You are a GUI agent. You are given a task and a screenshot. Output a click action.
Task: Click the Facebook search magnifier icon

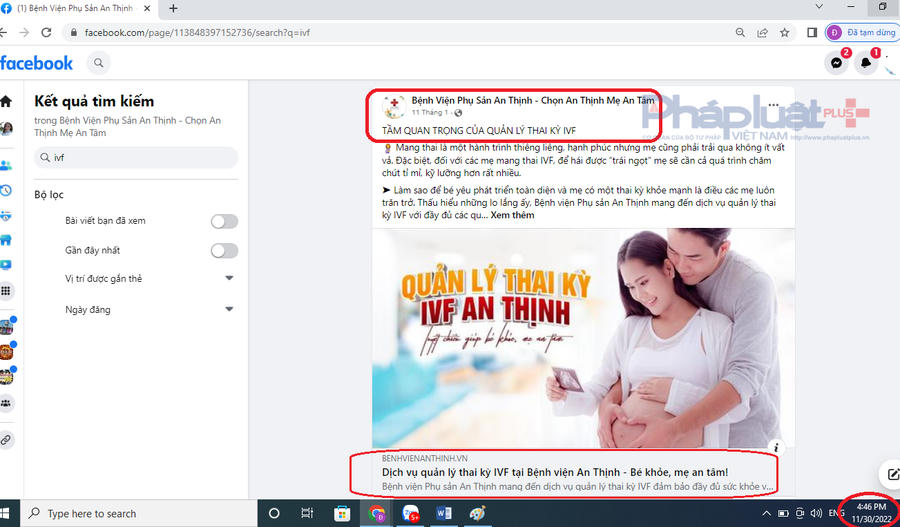tap(99, 63)
